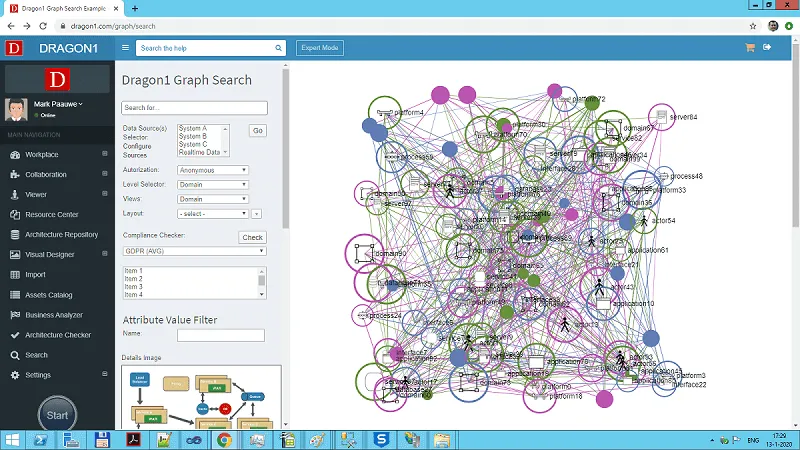Click the save floppy disk taskbar icon
This screenshot has width=800, height=450.
tap(102, 440)
